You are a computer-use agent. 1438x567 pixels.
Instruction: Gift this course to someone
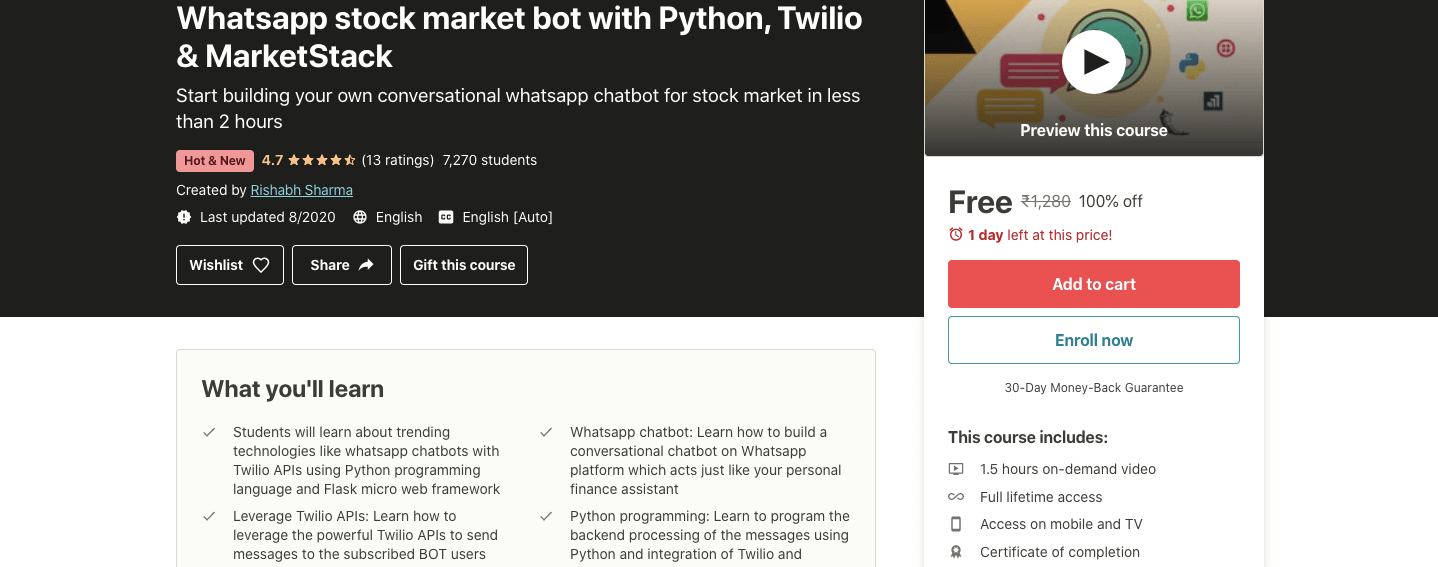464,265
